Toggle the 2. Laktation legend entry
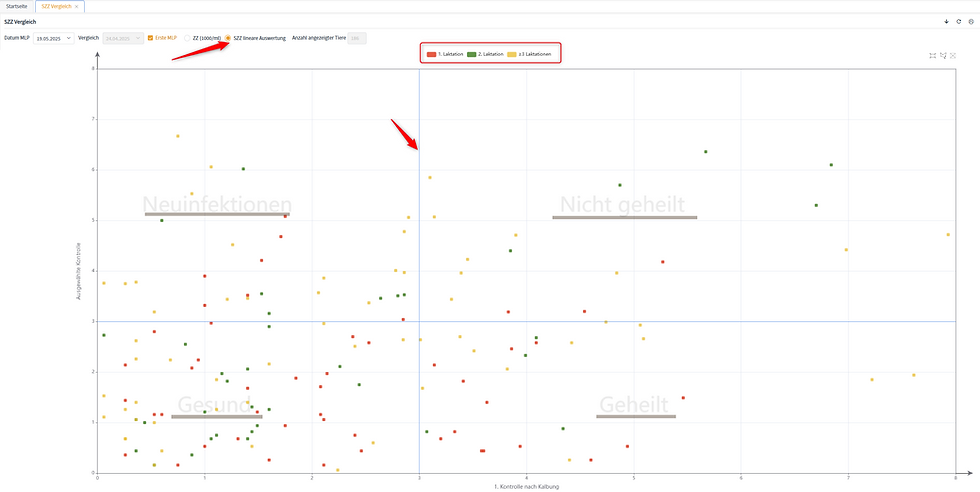980x492 pixels. click(485, 54)
